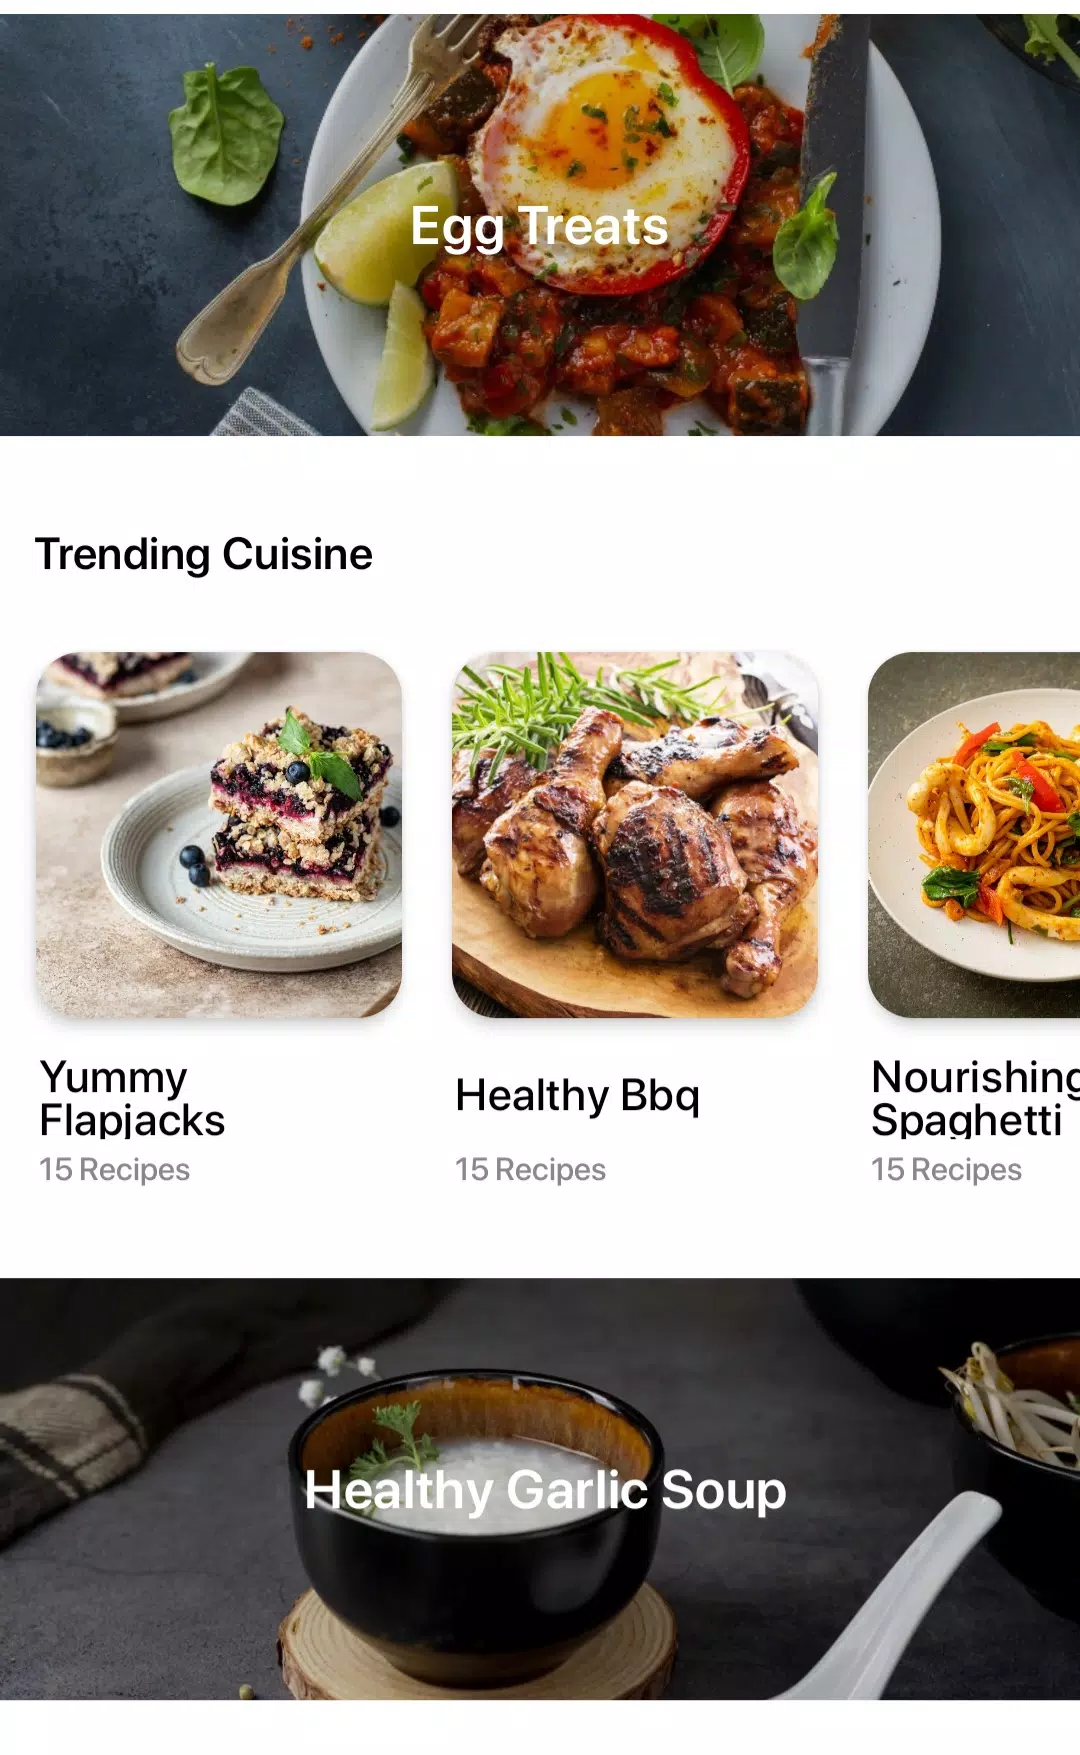
Task: Tap 15 Recipes under Healthy Bbq
Action: pyautogui.click(x=530, y=1169)
